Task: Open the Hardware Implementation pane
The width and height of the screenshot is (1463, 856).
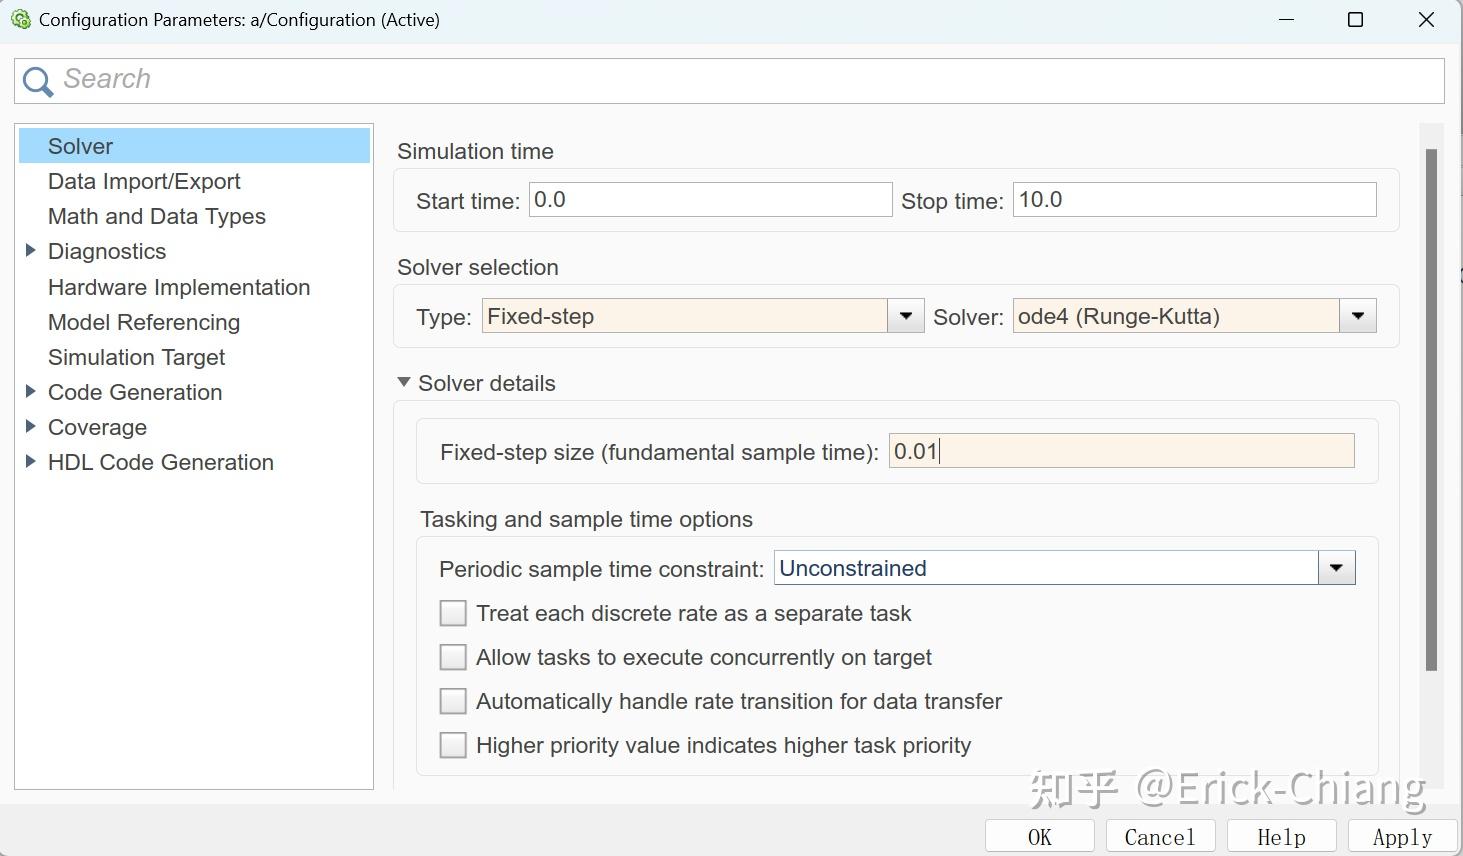Action: (179, 287)
